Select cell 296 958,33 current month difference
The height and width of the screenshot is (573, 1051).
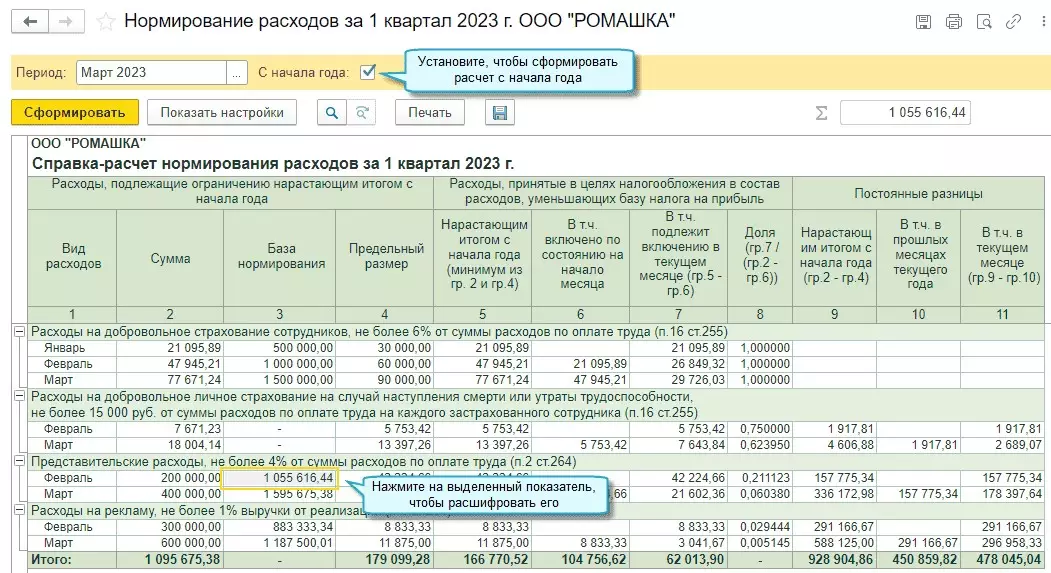coord(1002,543)
